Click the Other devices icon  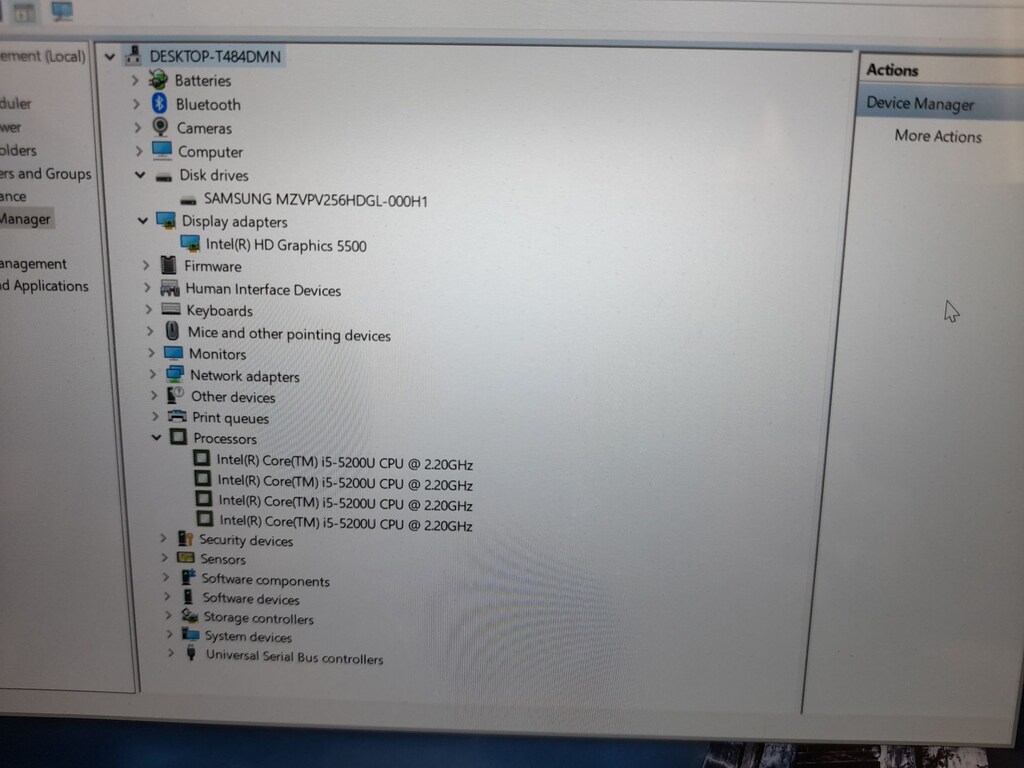point(176,394)
